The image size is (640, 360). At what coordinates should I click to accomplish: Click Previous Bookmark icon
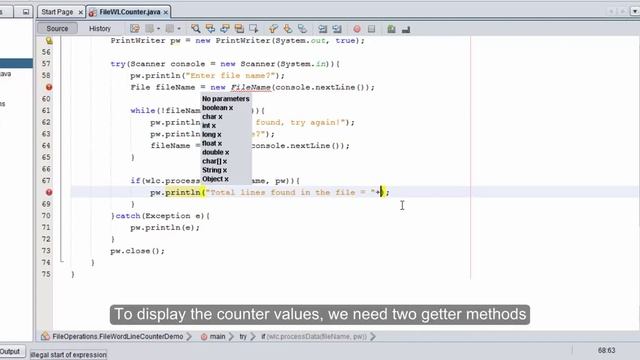click(273, 29)
